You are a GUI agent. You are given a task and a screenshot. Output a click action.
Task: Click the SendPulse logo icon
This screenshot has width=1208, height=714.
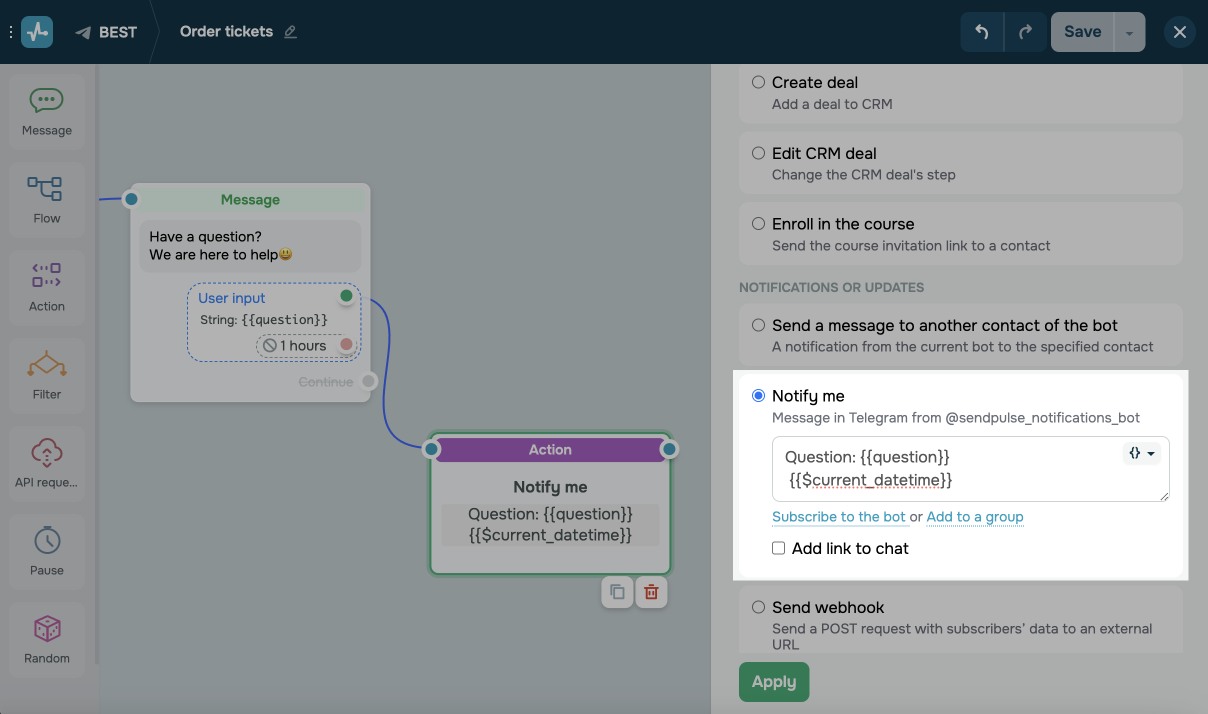coord(36,31)
